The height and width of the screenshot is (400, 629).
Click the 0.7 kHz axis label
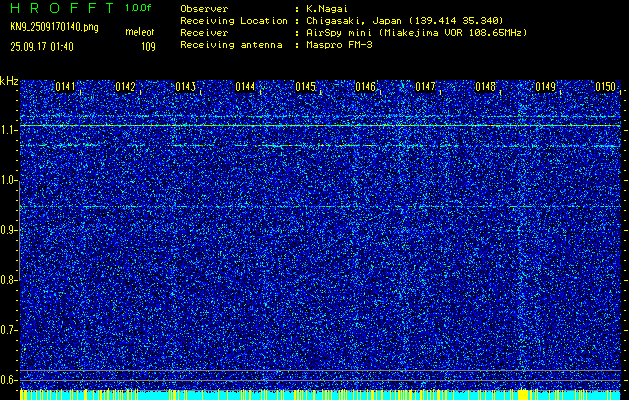[8, 330]
